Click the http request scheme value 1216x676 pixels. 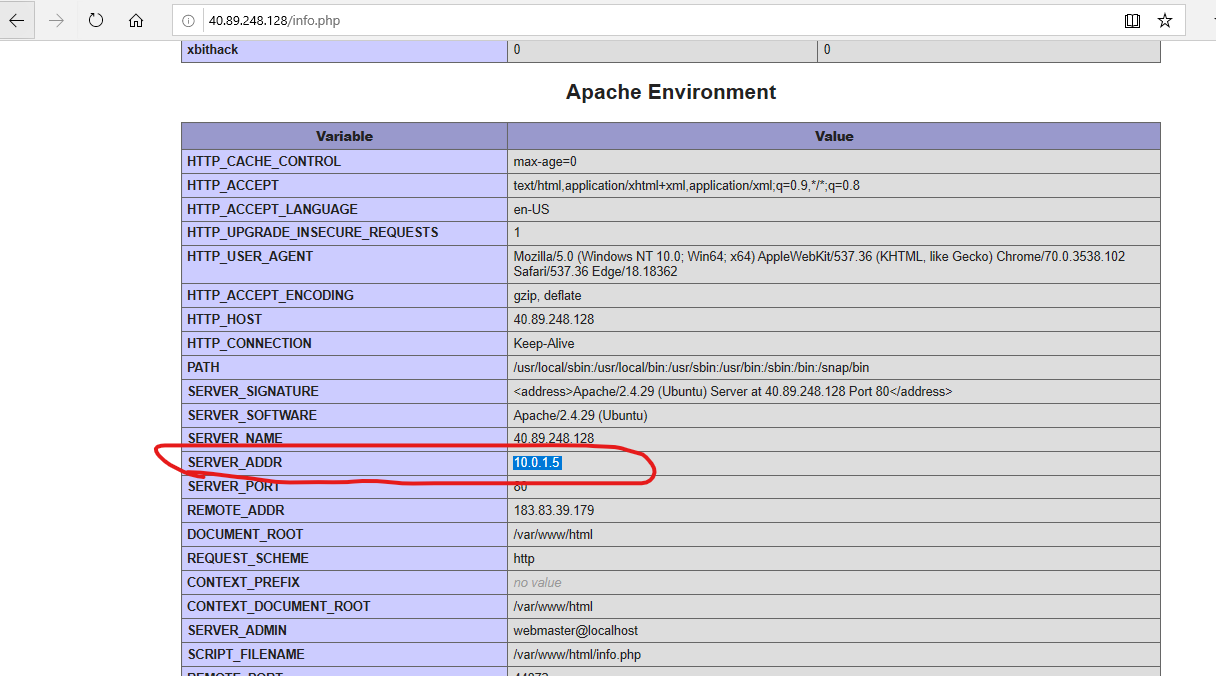[x=524, y=558]
